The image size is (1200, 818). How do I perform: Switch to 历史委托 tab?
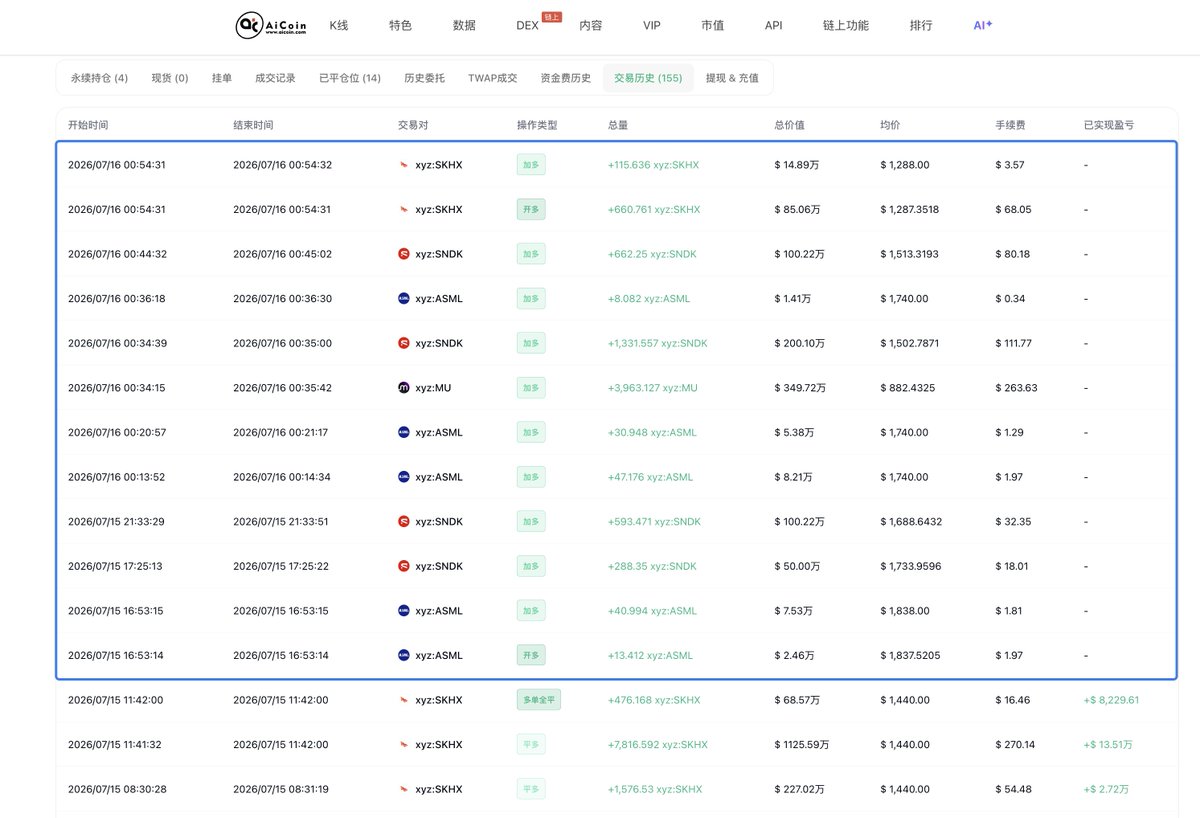(x=424, y=78)
